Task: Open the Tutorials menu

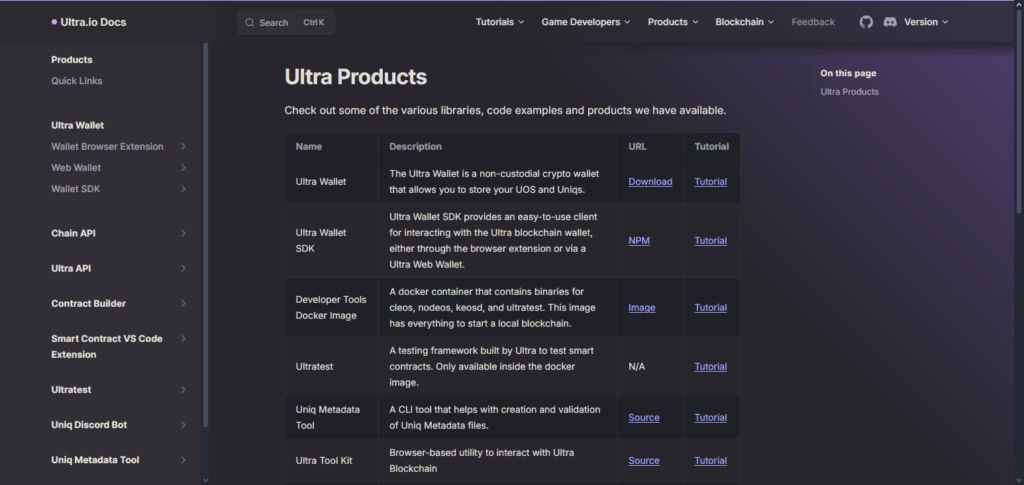Action: click(x=500, y=22)
